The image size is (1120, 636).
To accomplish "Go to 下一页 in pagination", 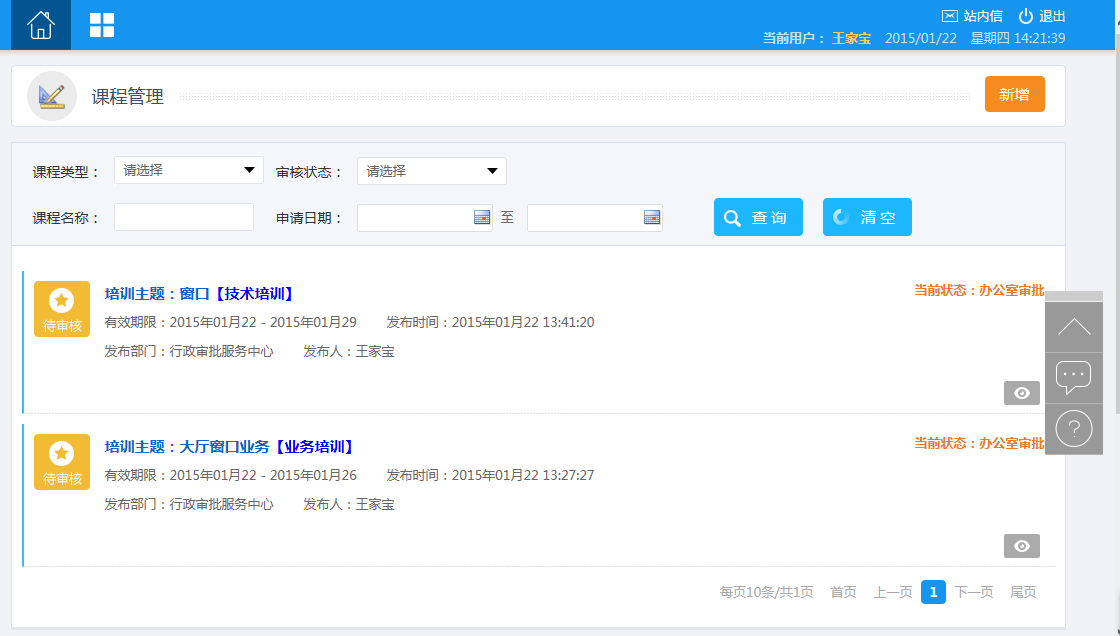I will 973,592.
